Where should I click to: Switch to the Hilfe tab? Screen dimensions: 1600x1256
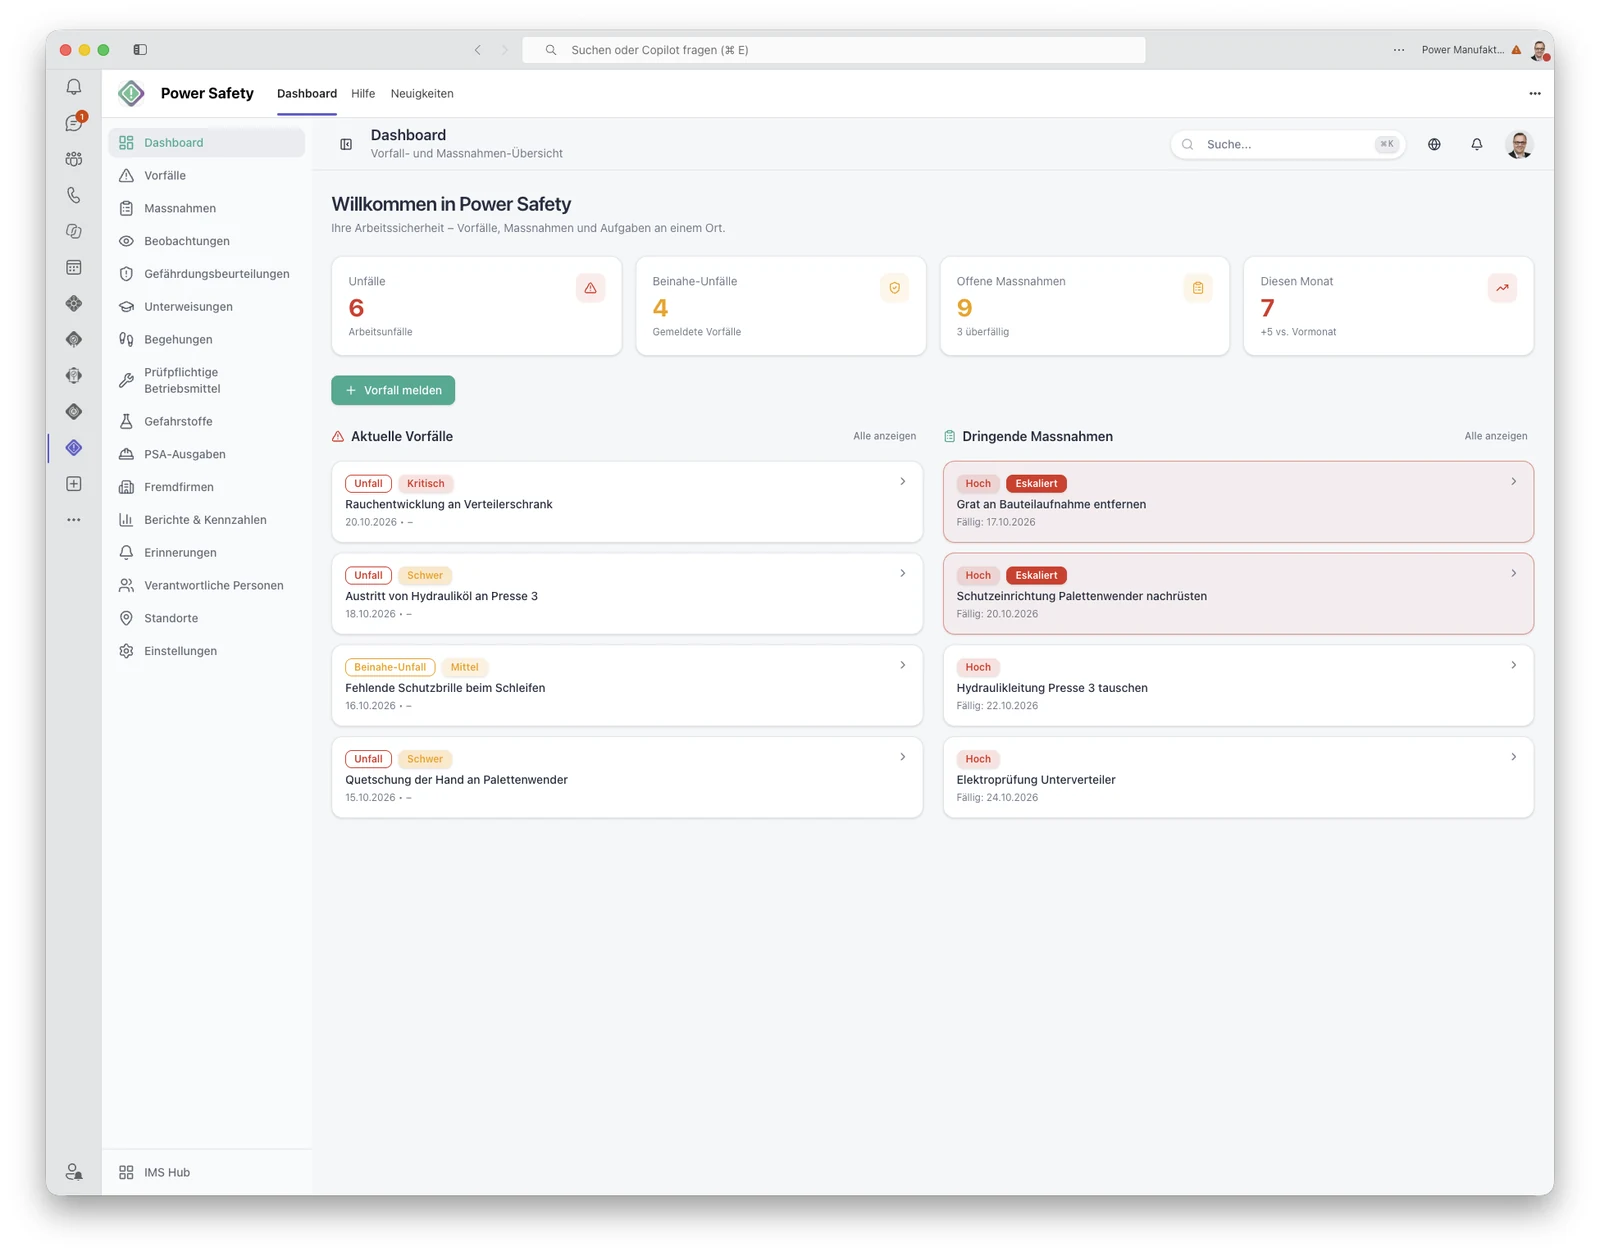coord(363,93)
